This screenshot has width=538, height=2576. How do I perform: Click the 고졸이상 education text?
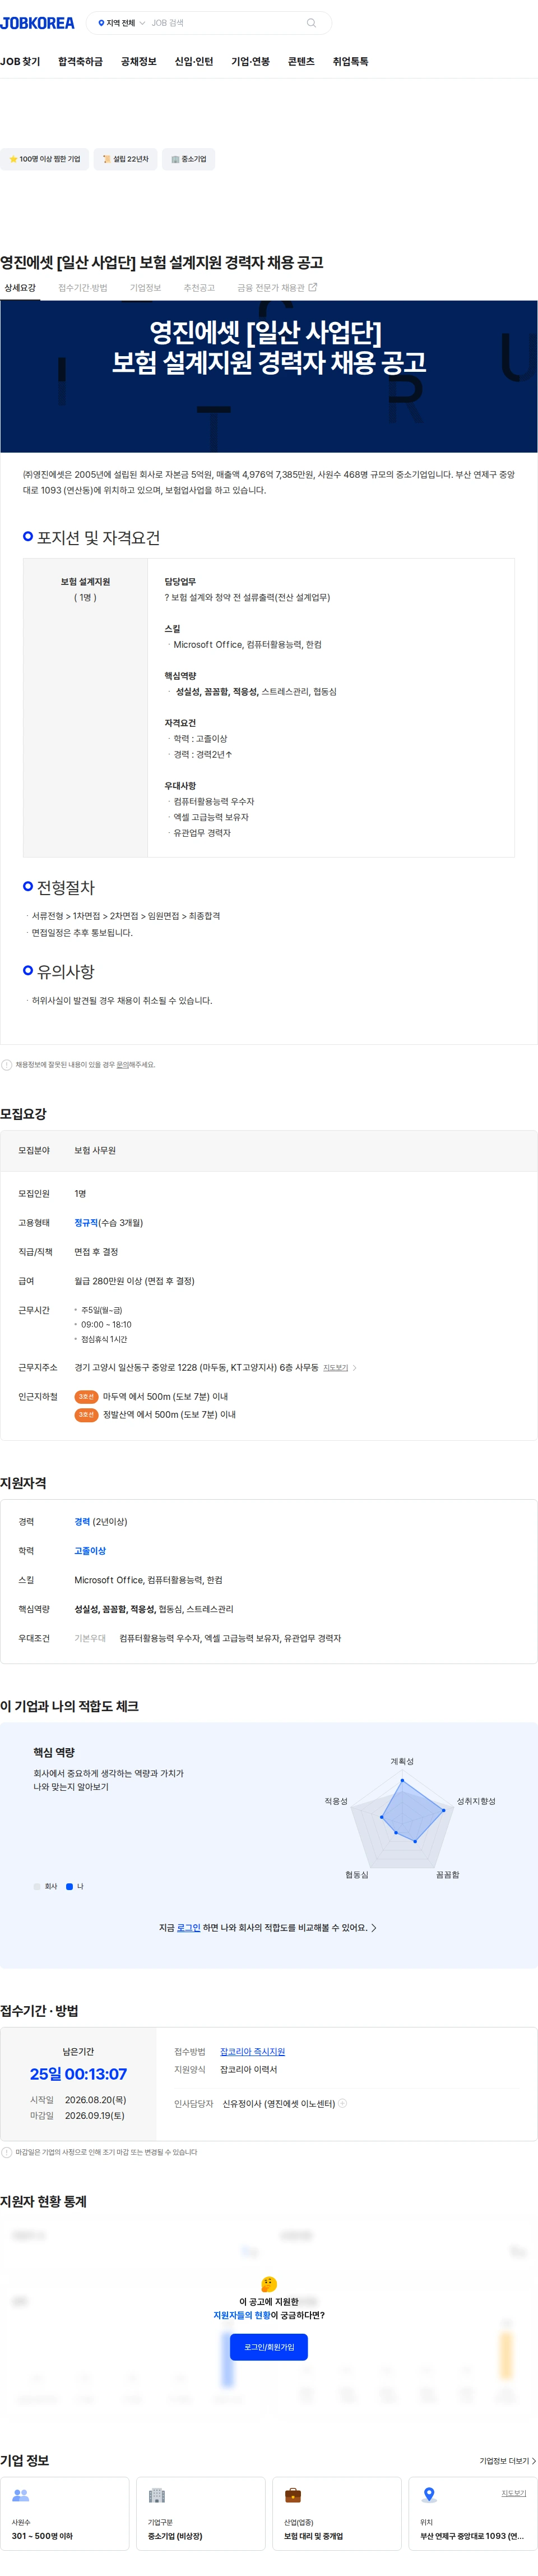pyautogui.click(x=90, y=1551)
